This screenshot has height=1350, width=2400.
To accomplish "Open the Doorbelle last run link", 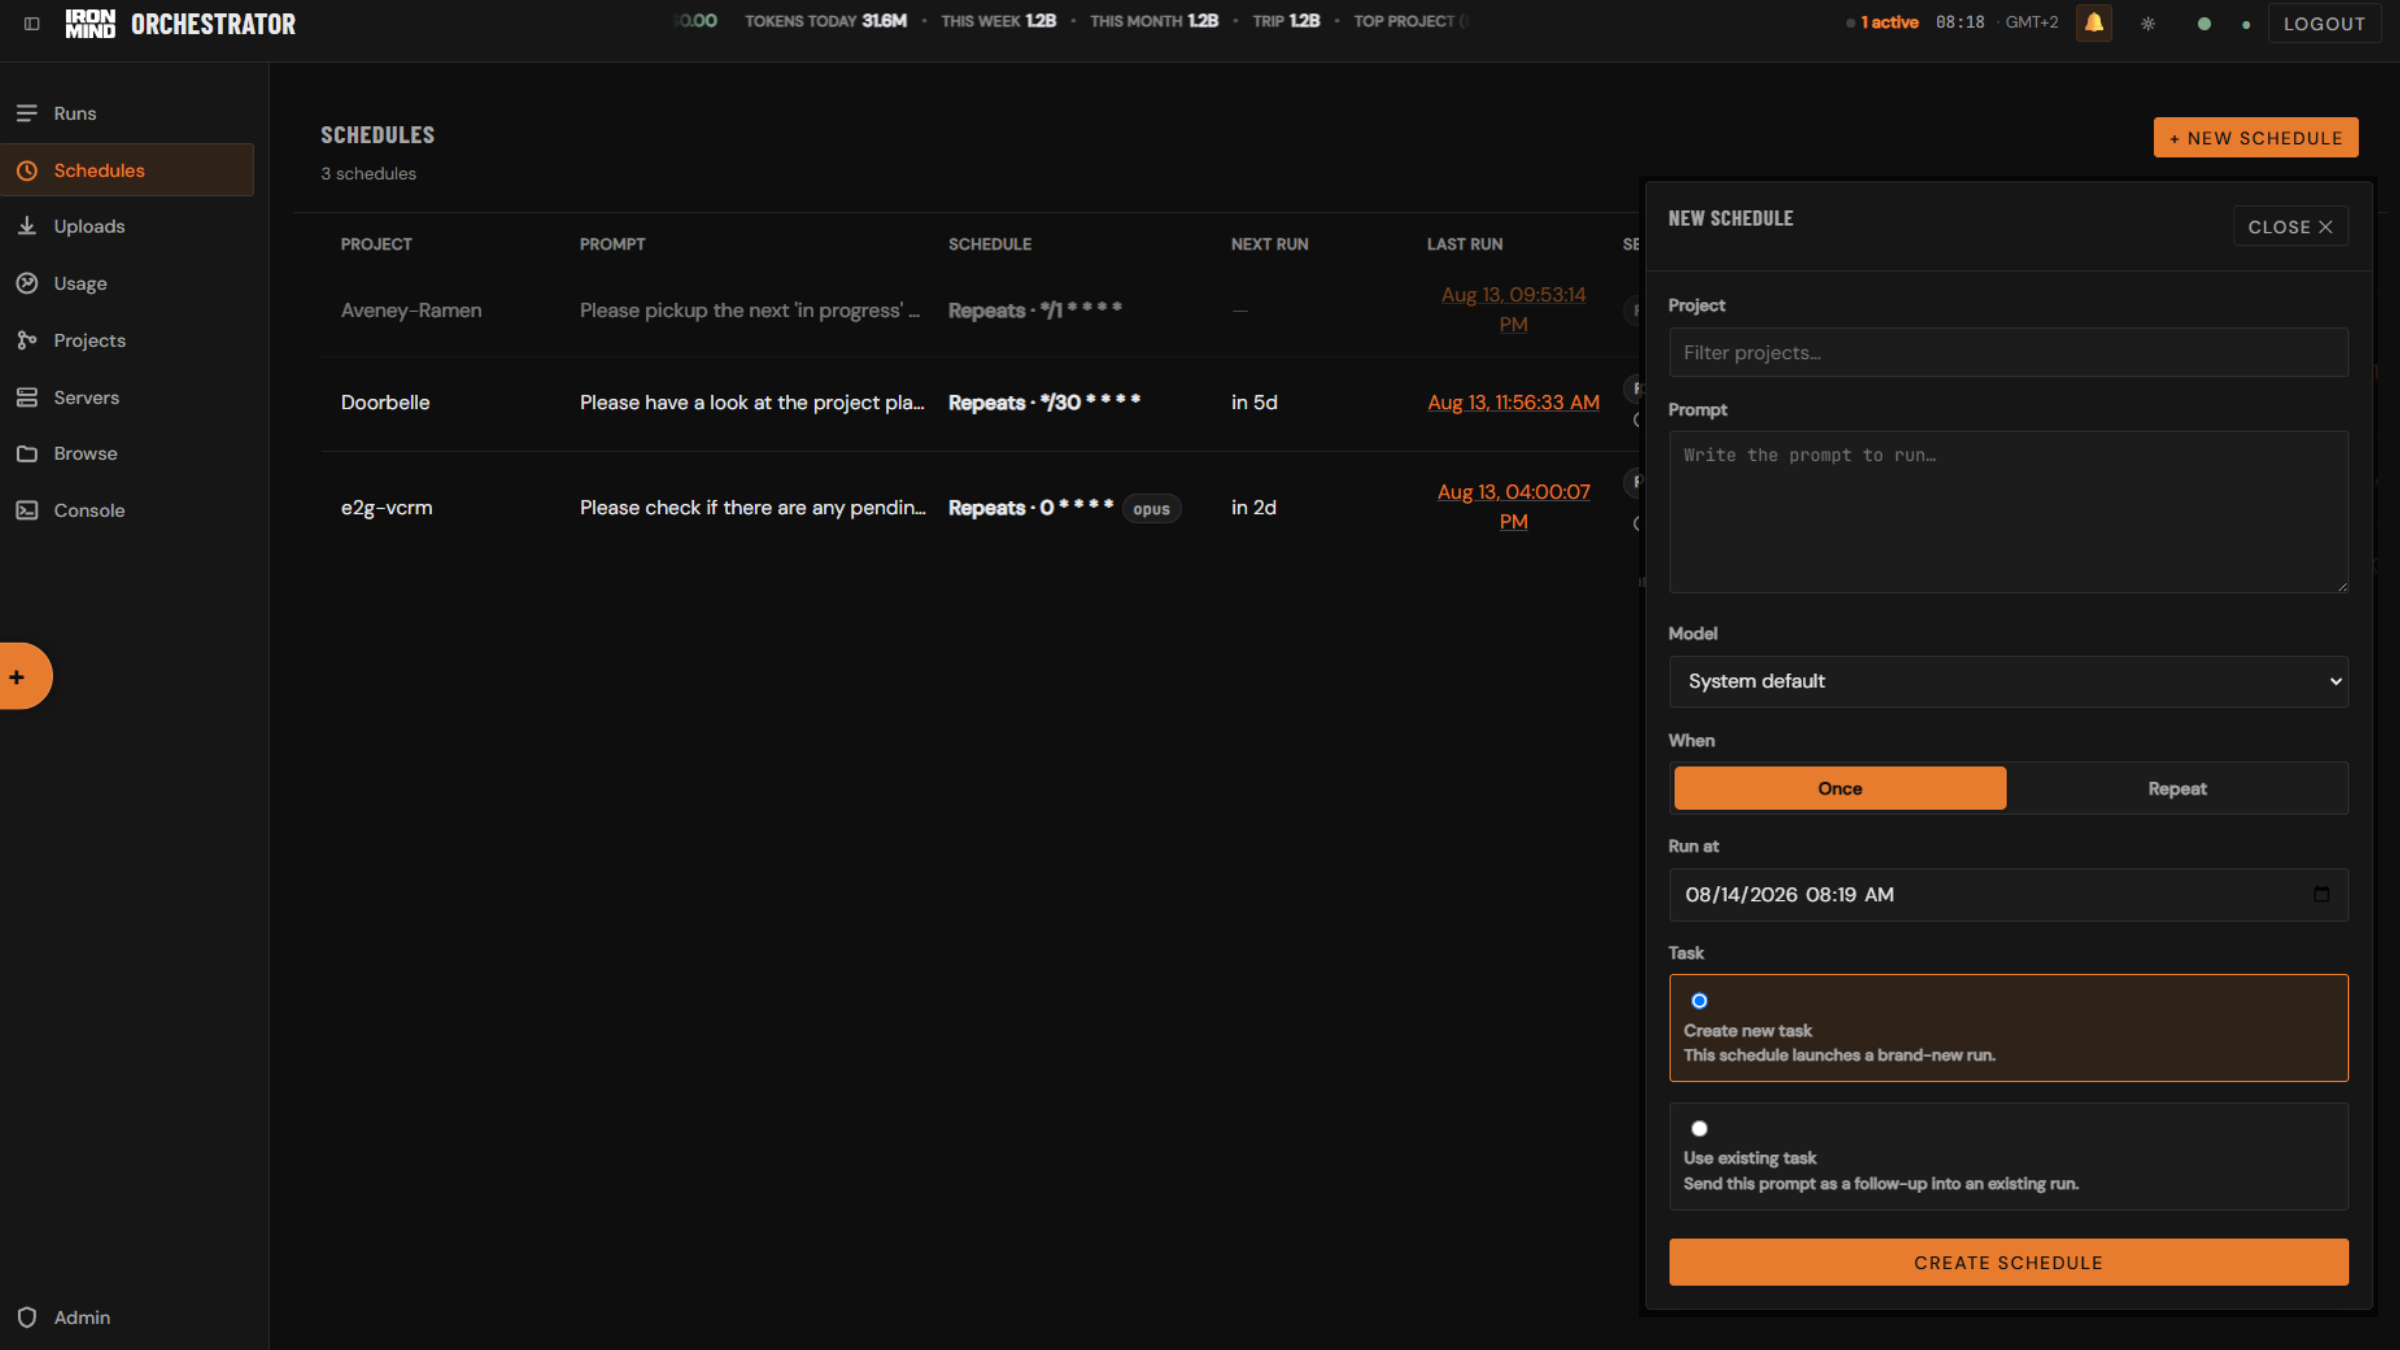I will pos(1513,402).
